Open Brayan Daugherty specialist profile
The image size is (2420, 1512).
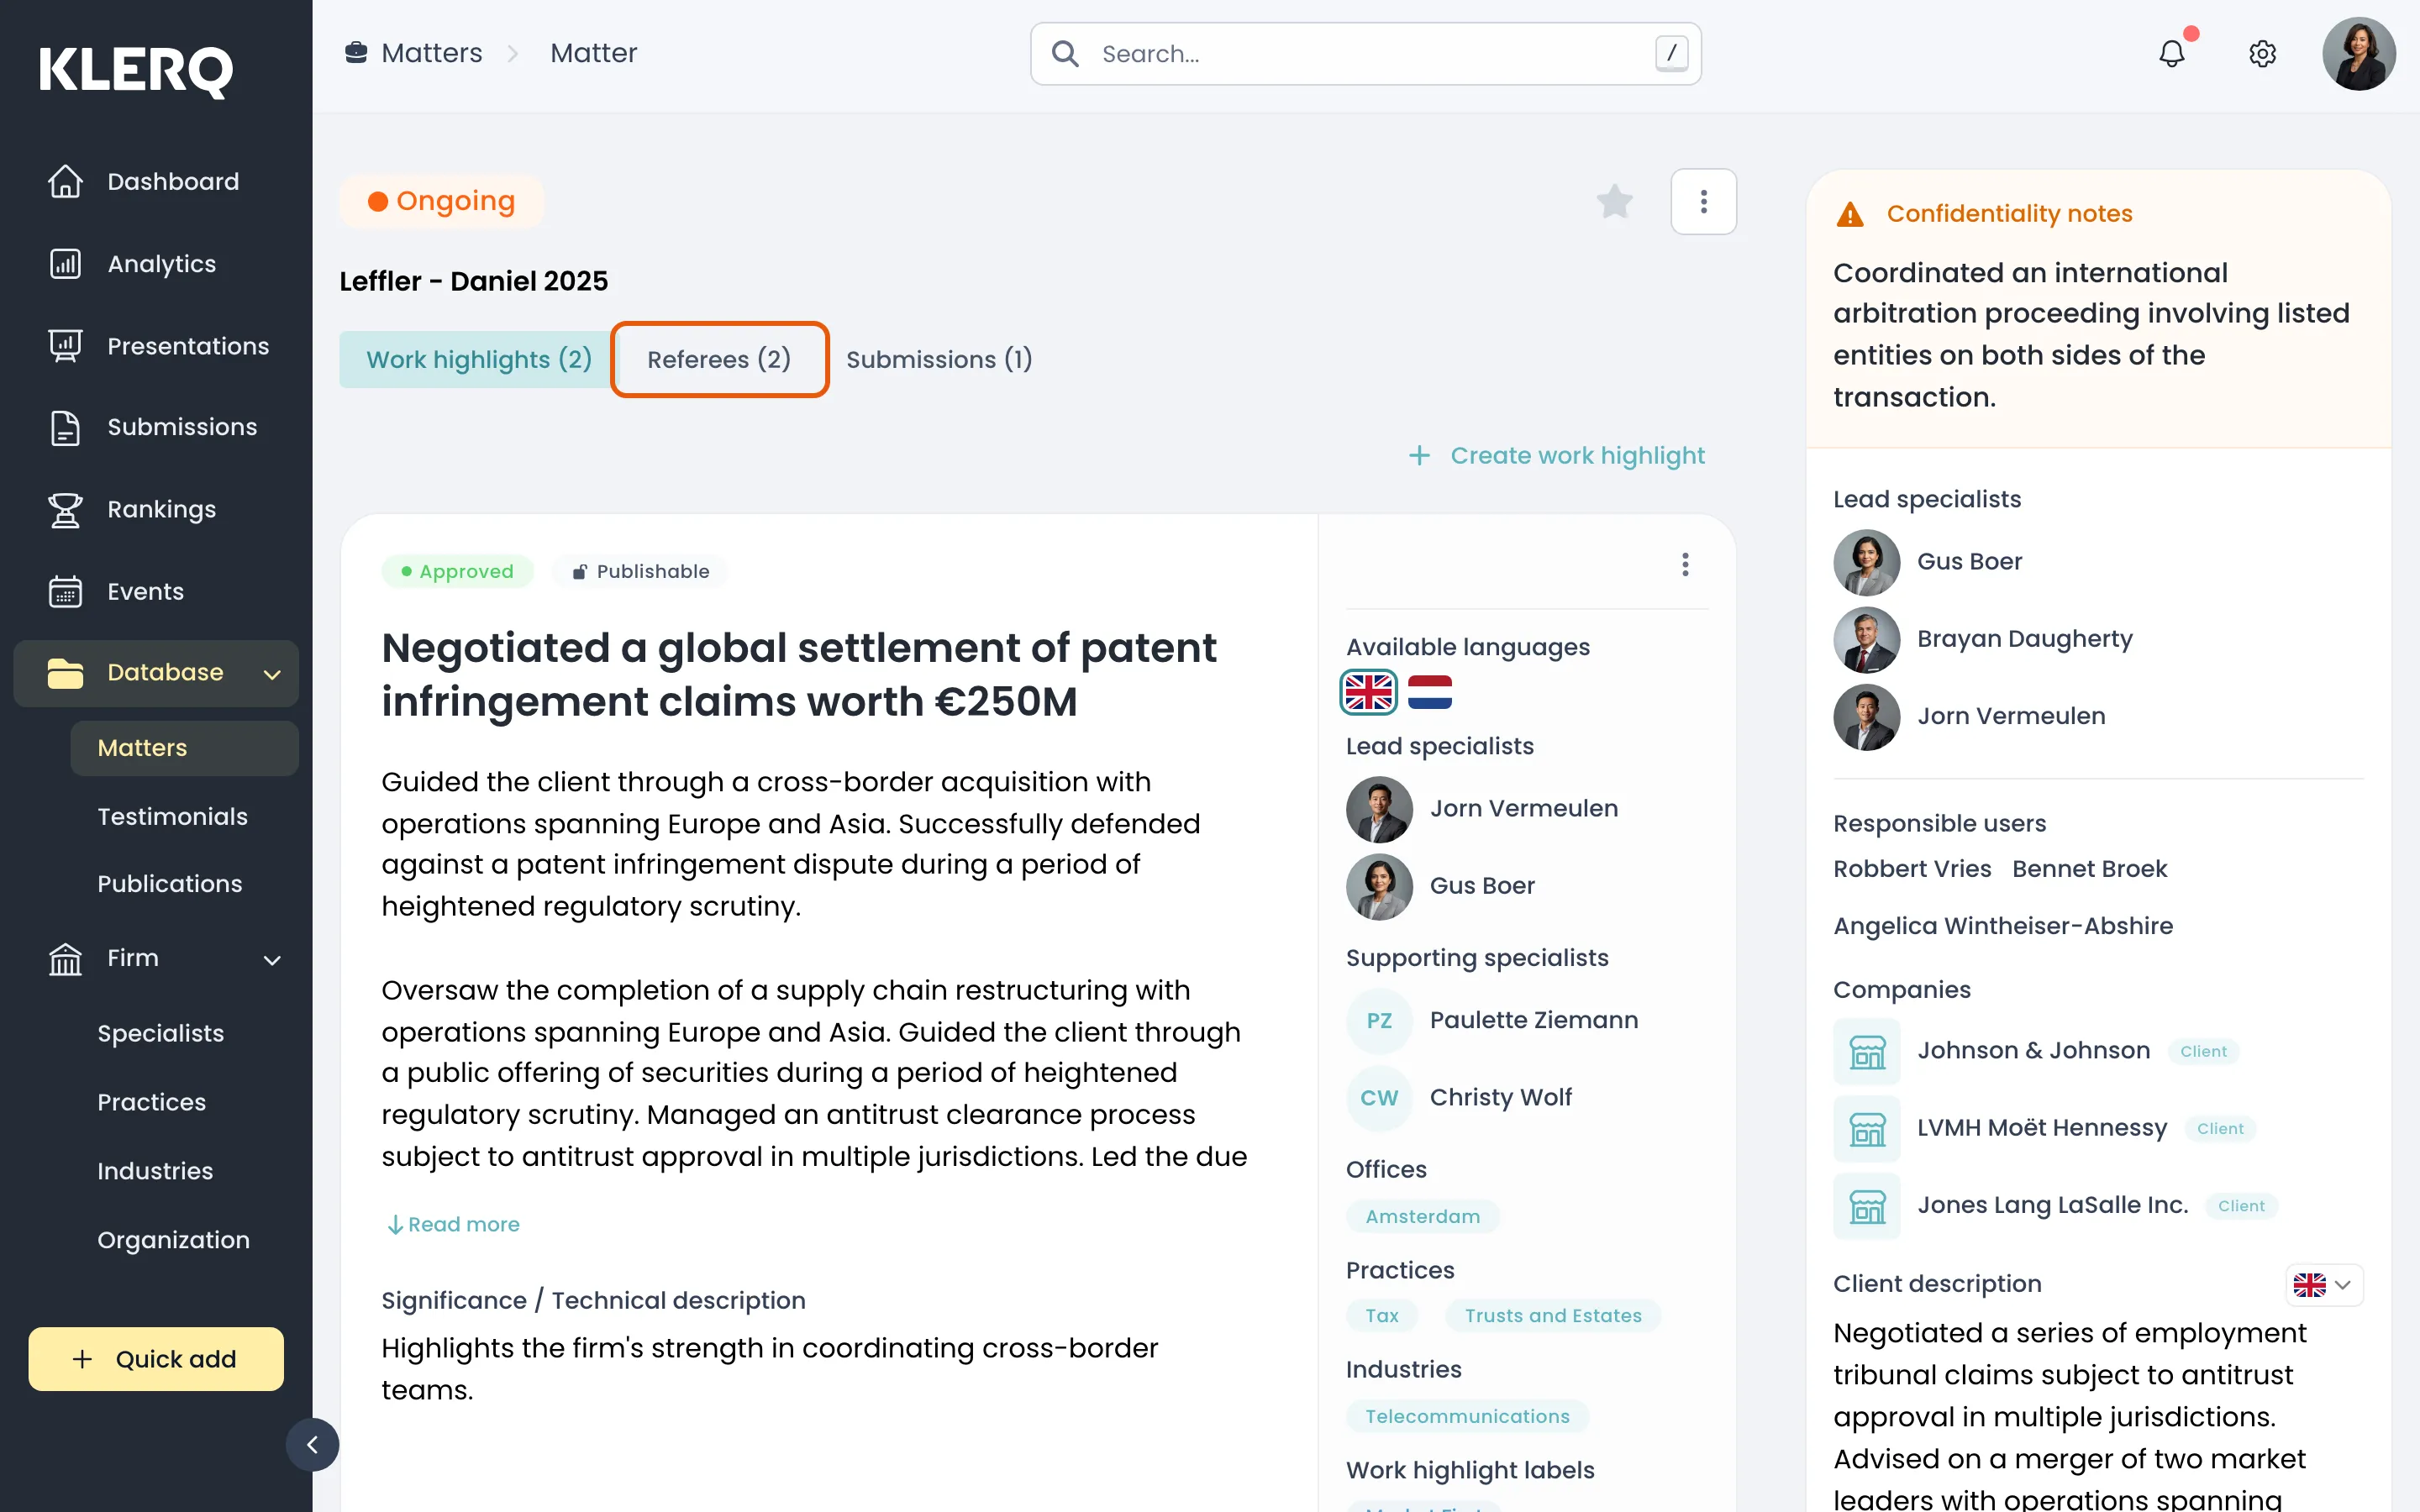coord(1983,639)
